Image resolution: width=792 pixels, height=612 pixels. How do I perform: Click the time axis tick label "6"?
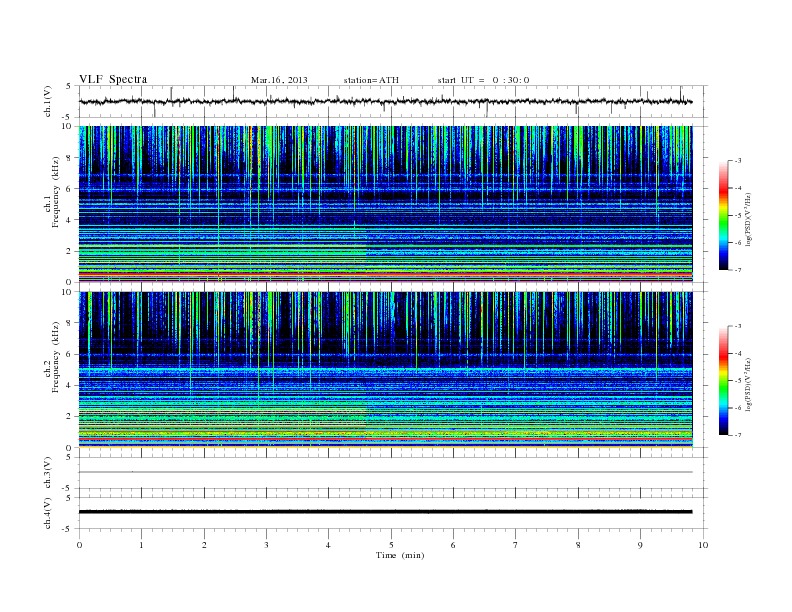click(x=453, y=545)
